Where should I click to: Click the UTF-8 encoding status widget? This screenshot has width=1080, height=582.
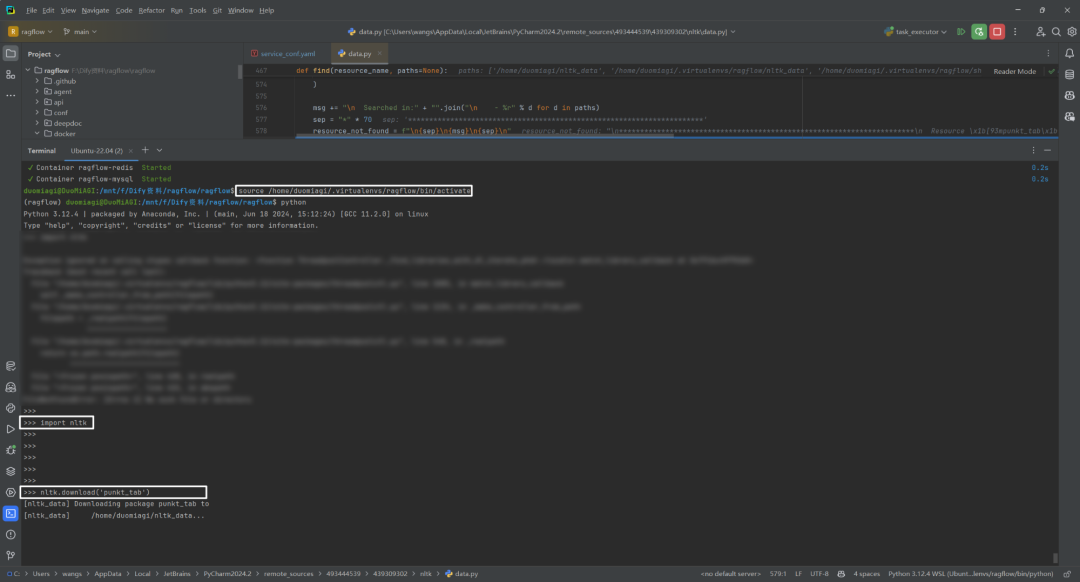(x=820, y=574)
